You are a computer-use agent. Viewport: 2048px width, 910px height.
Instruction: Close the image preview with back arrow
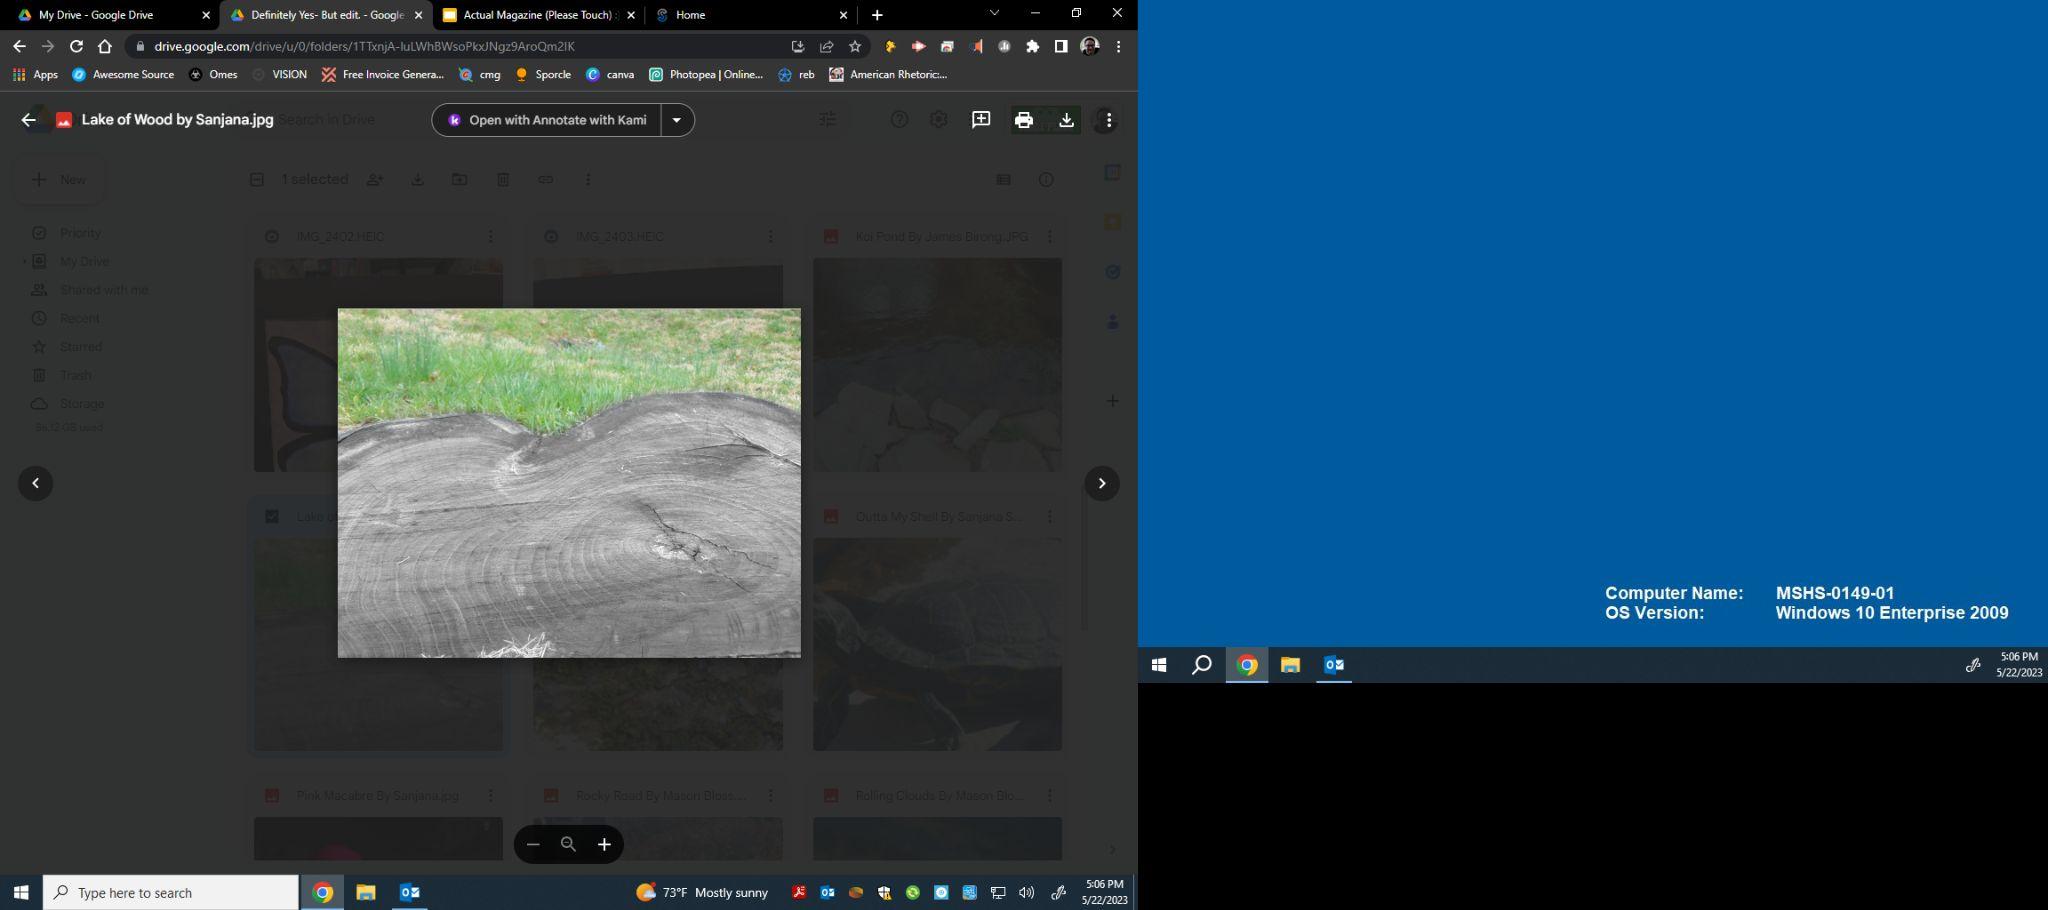tap(28, 120)
